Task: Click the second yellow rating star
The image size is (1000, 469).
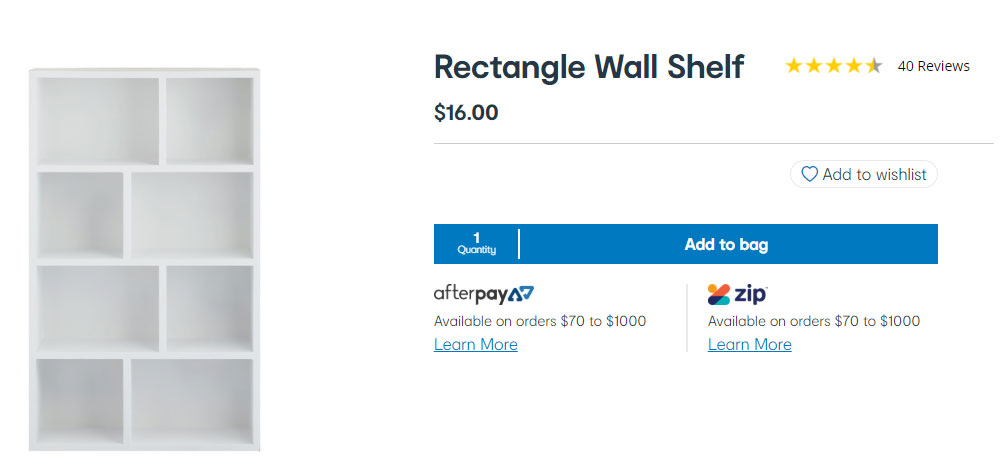Action: click(x=814, y=66)
